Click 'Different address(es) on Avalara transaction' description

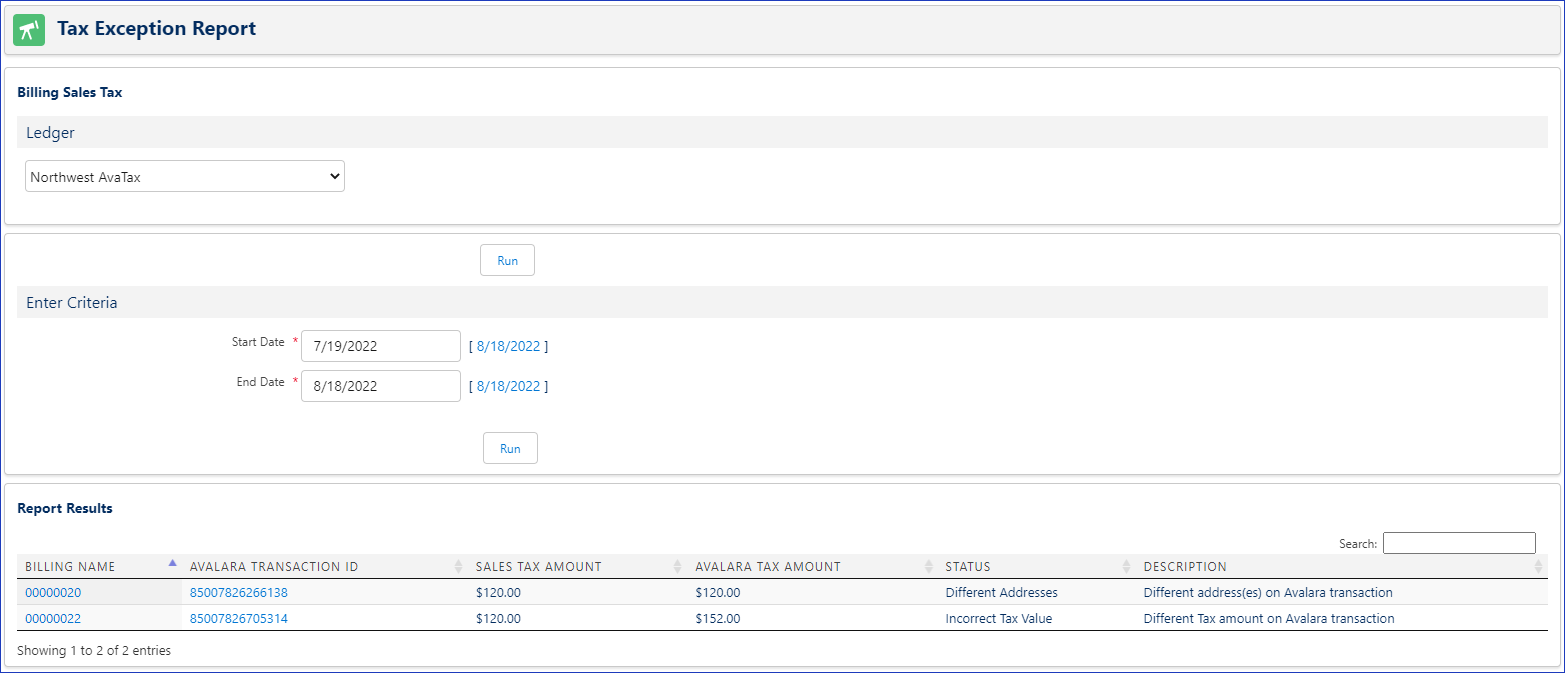pyautogui.click(x=1268, y=592)
